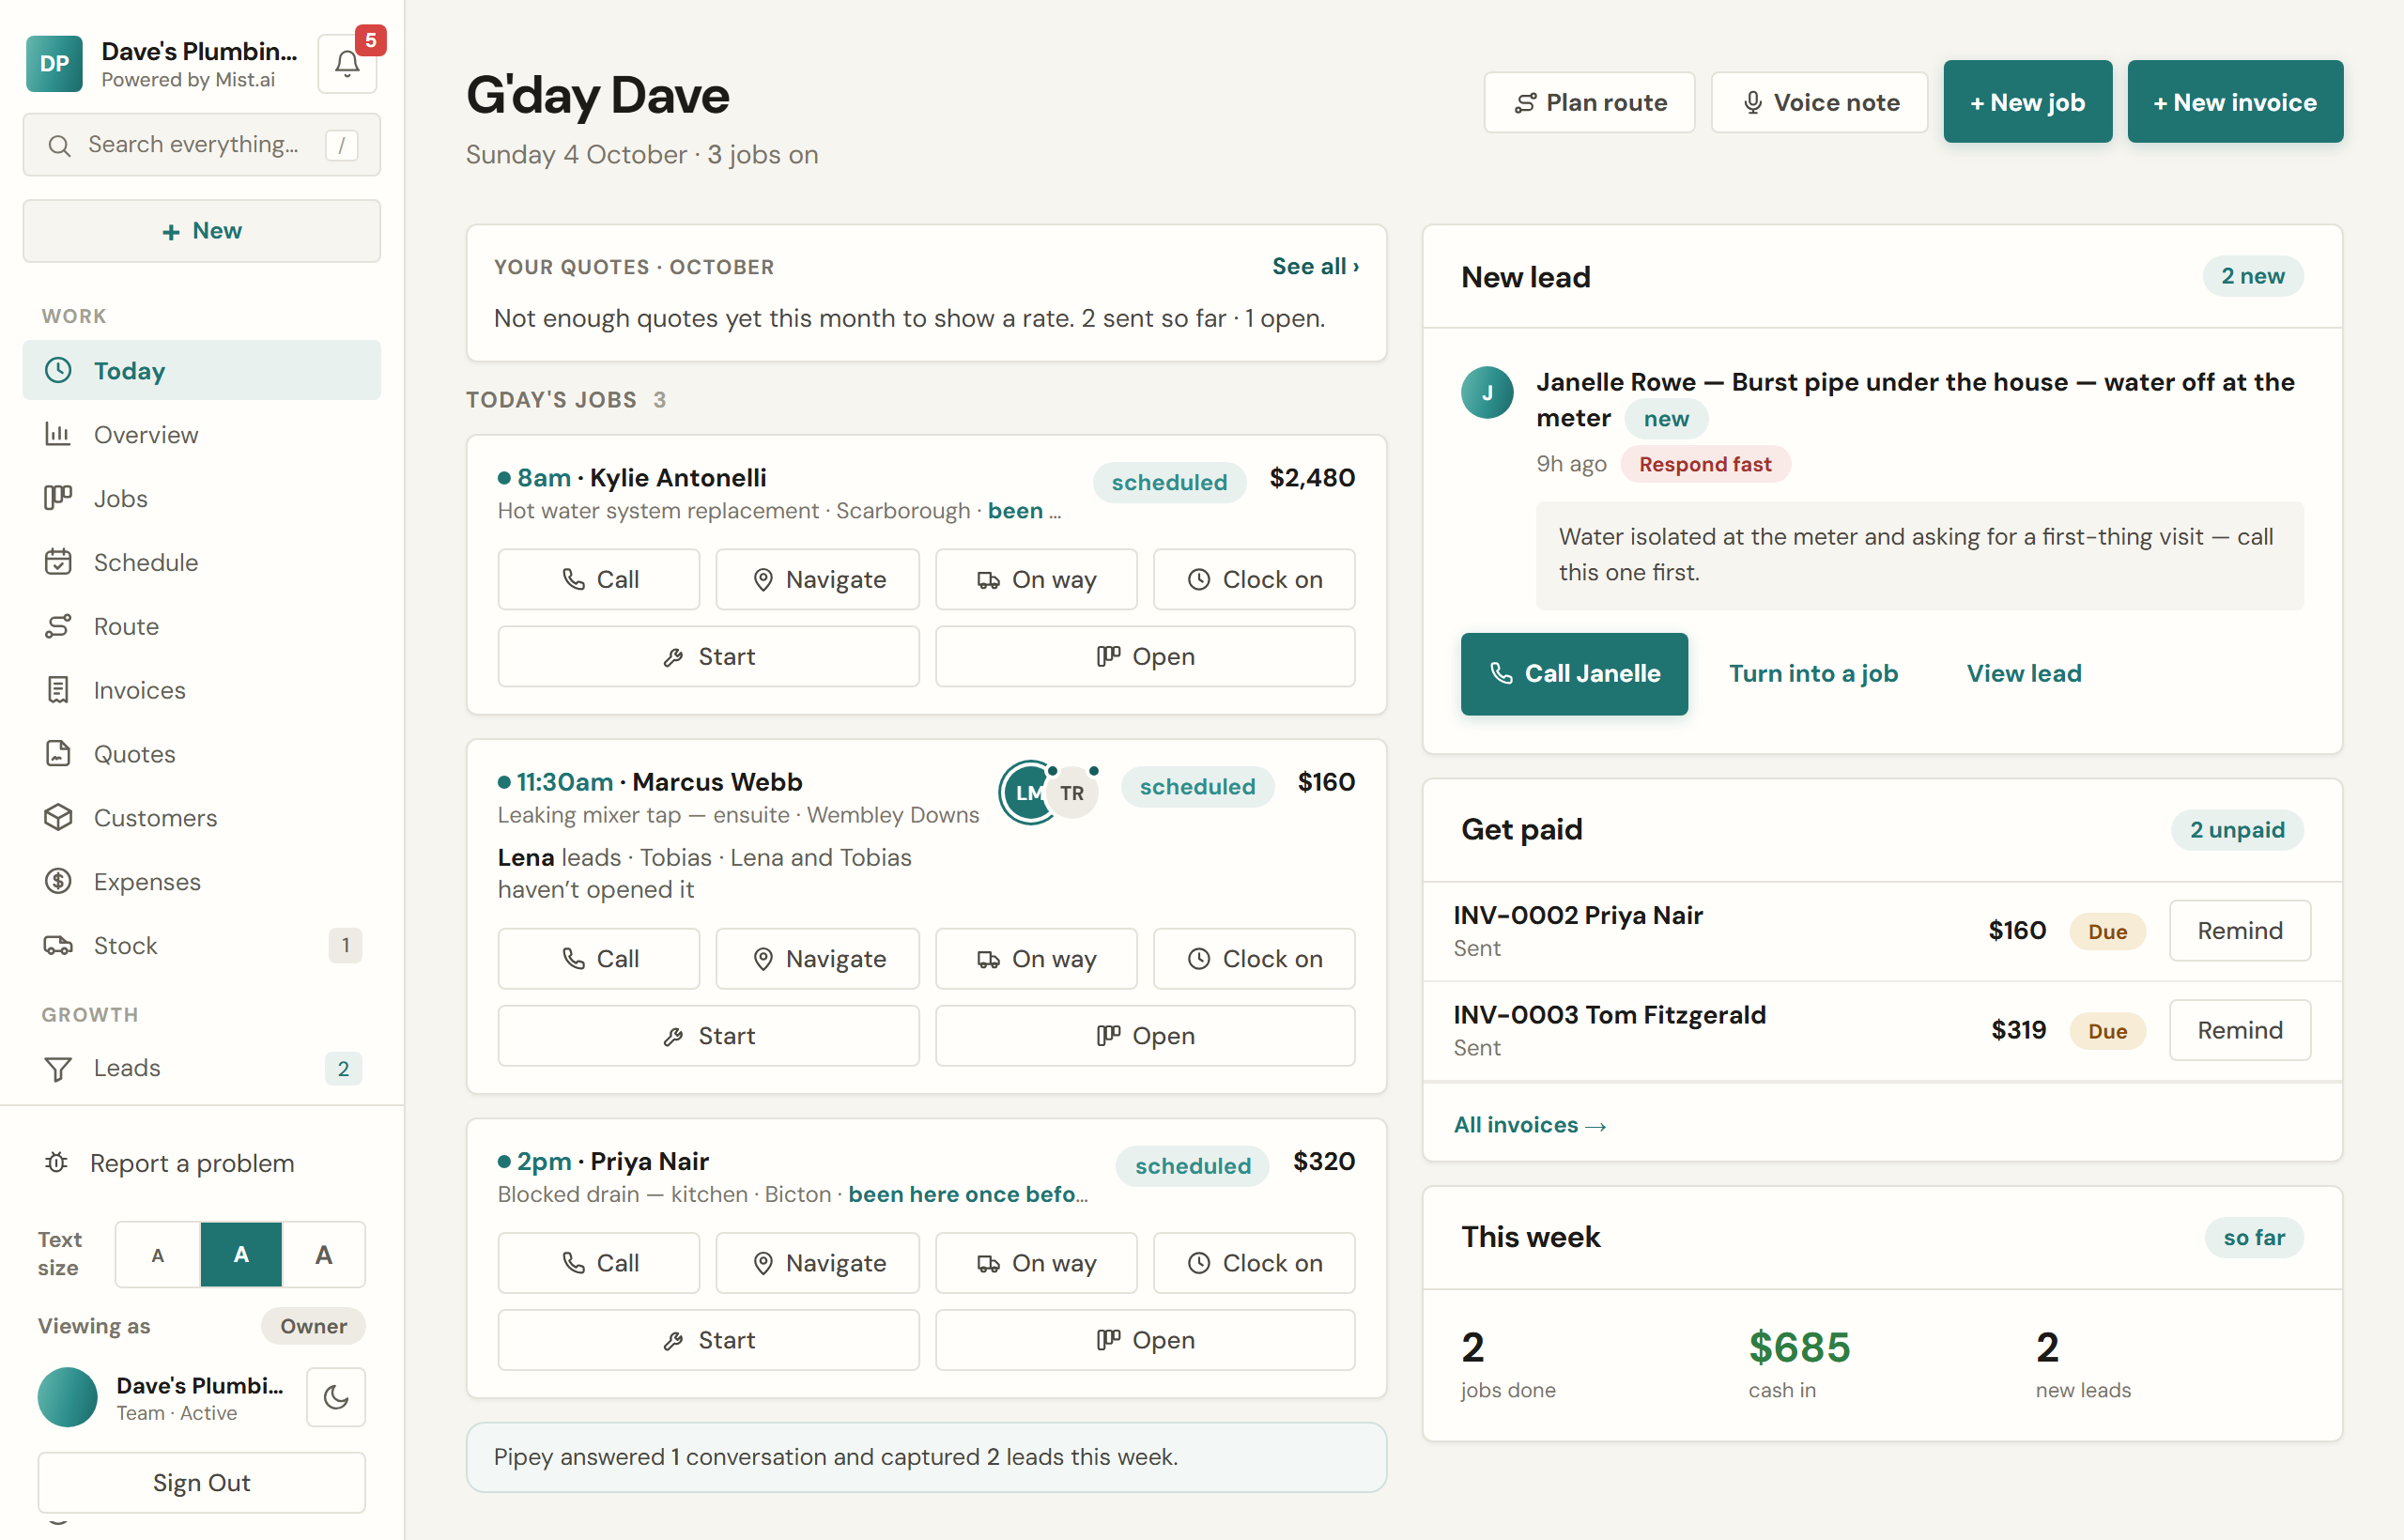Image resolution: width=2404 pixels, height=1540 pixels.
Task: Open the notifications bell
Action: tap(347, 64)
